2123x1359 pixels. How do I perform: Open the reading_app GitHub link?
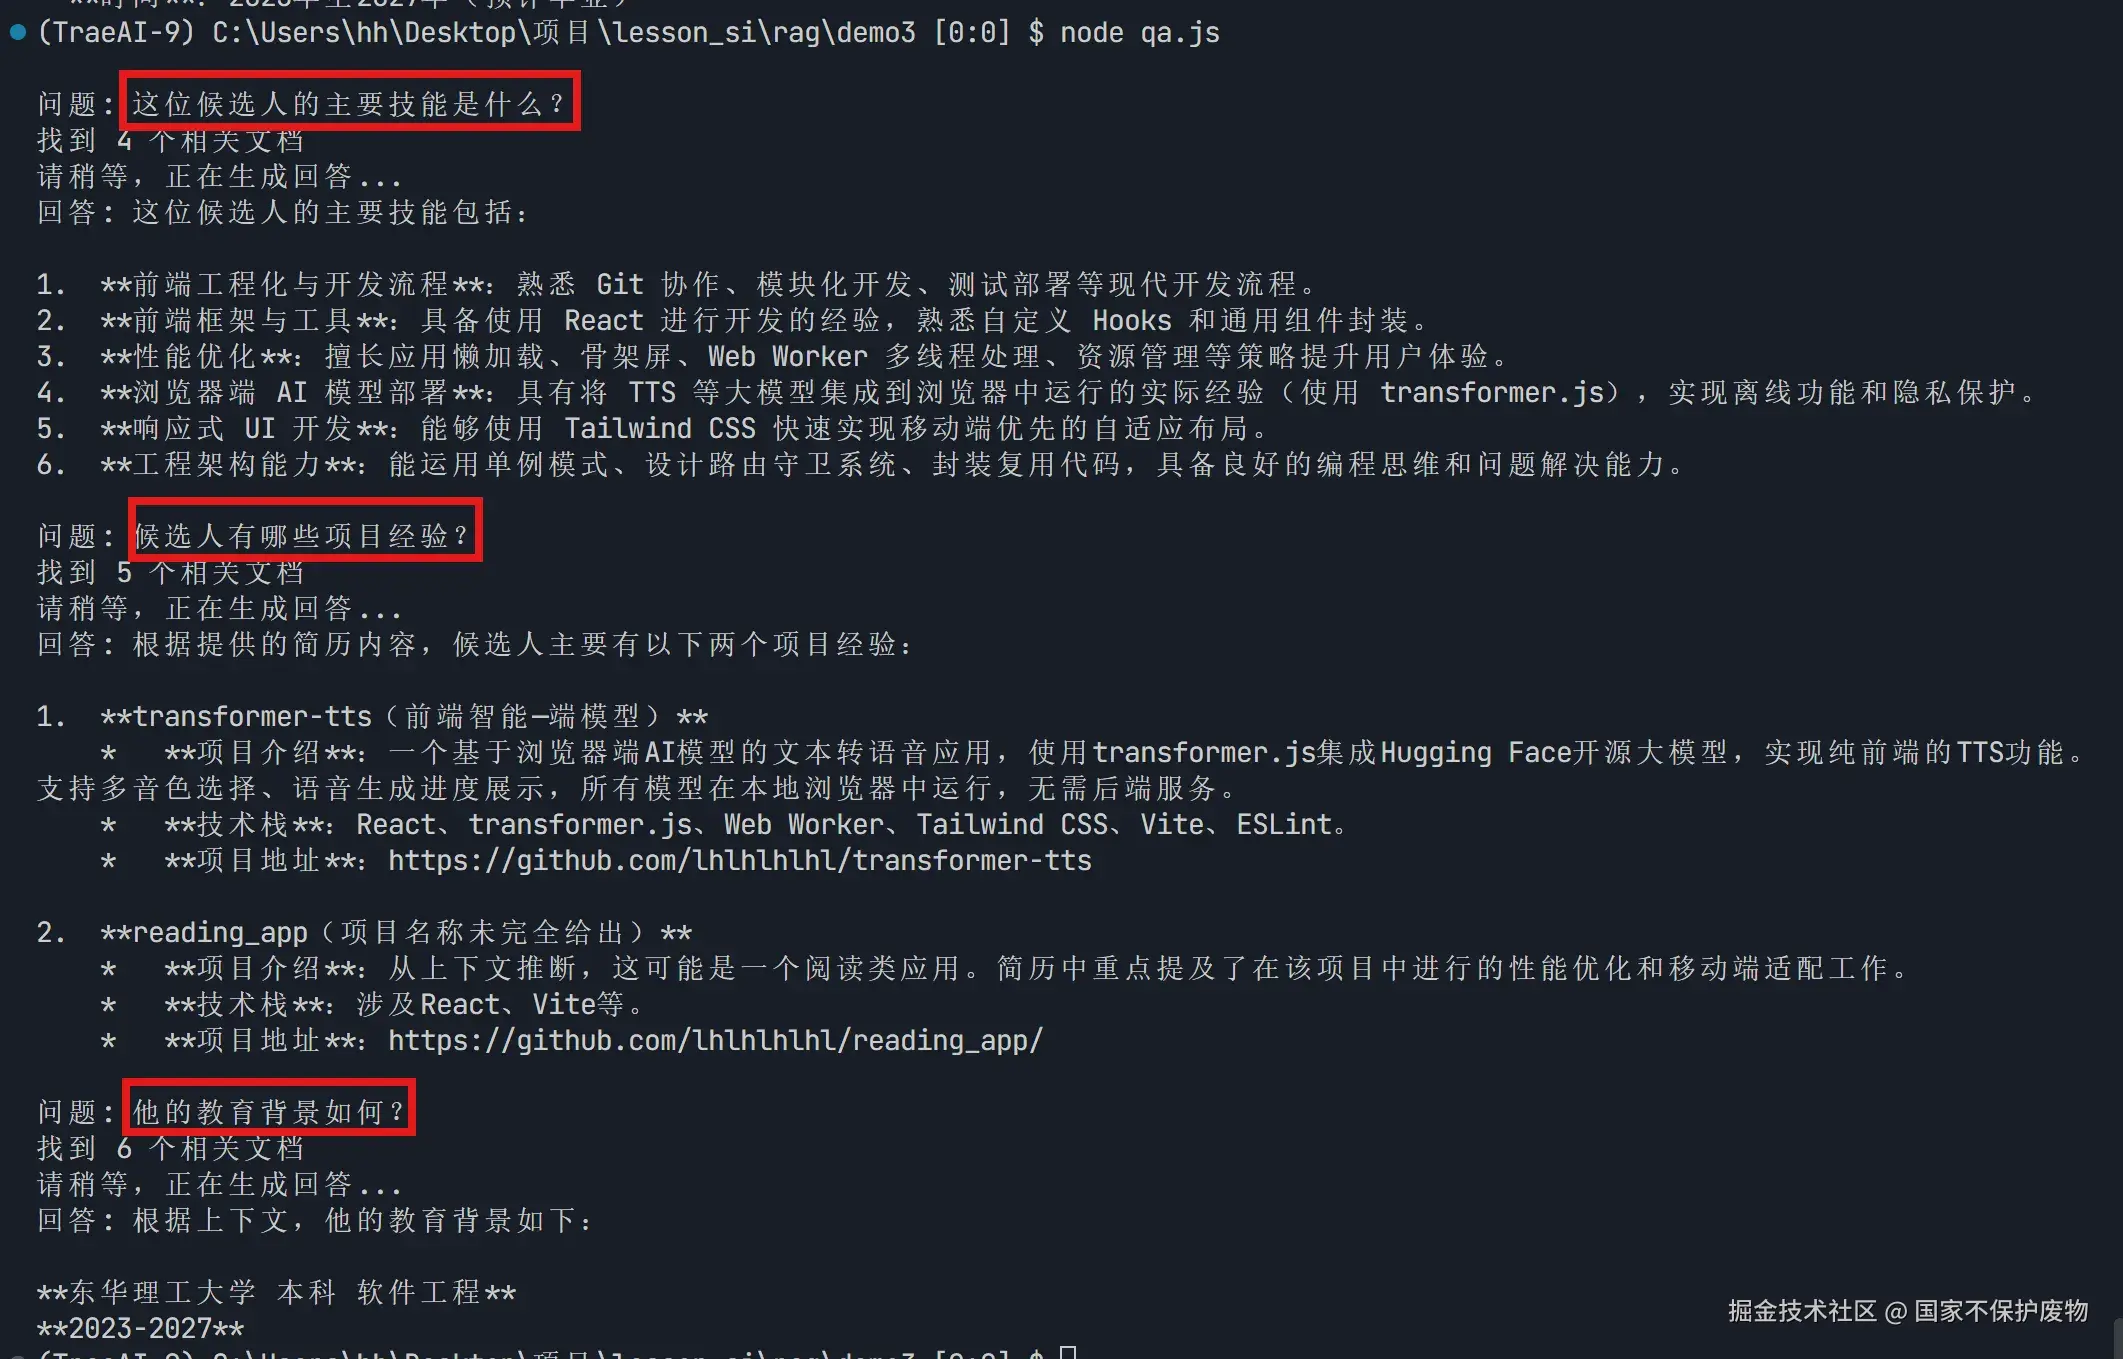coord(715,1040)
